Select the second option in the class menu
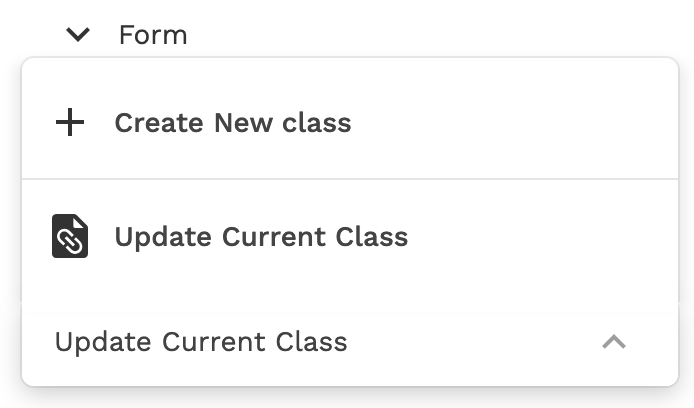The height and width of the screenshot is (408, 694). coord(261,237)
